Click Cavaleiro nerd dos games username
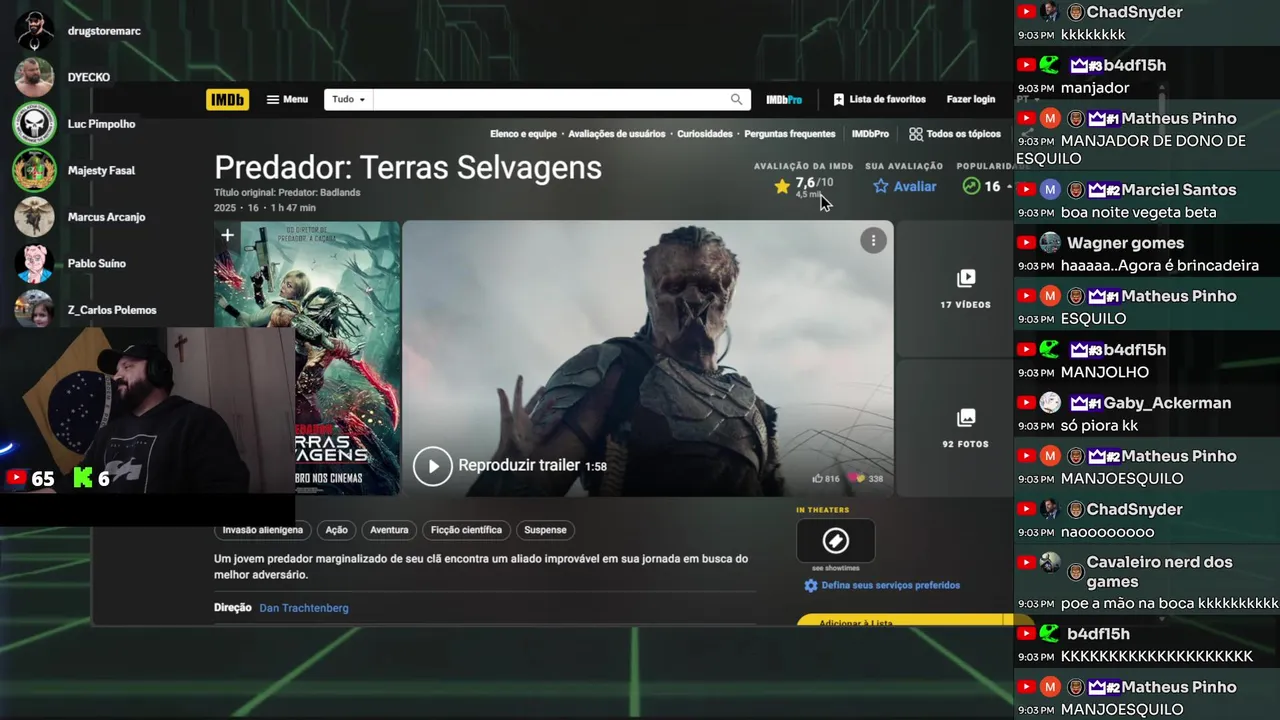1280x720 pixels. click(x=1159, y=572)
